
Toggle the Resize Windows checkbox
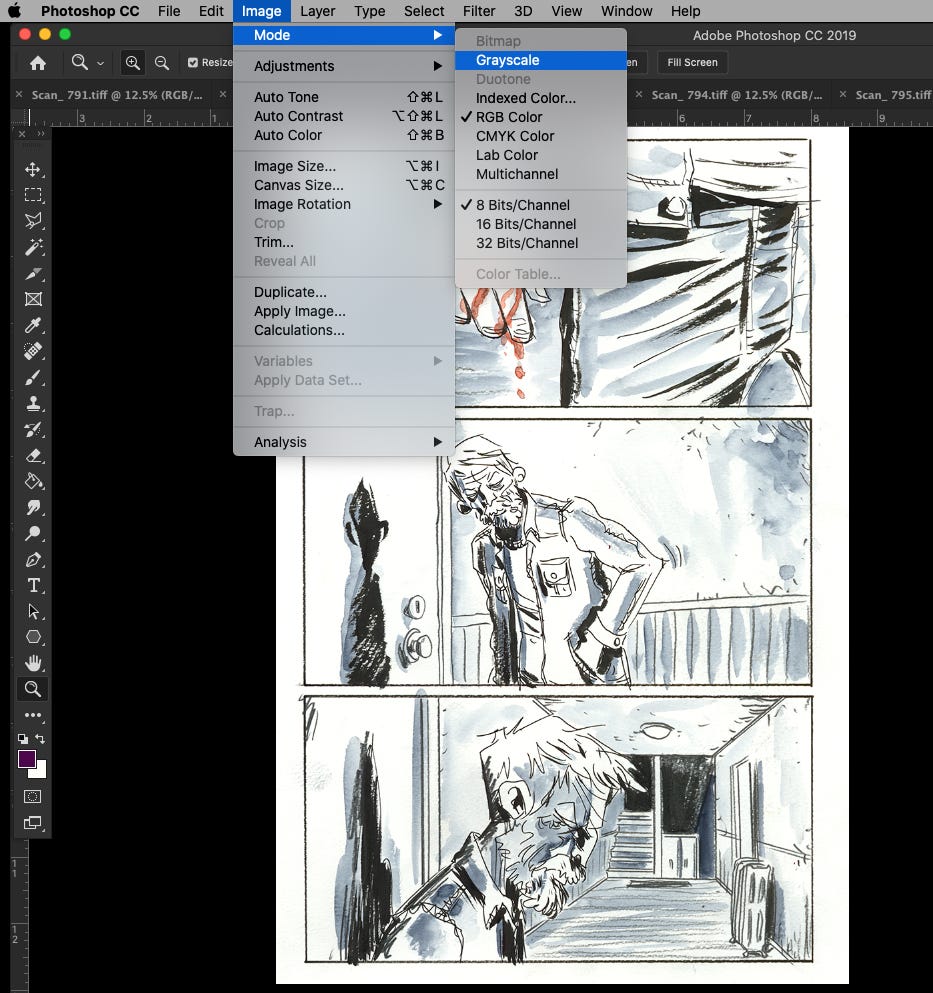point(193,63)
